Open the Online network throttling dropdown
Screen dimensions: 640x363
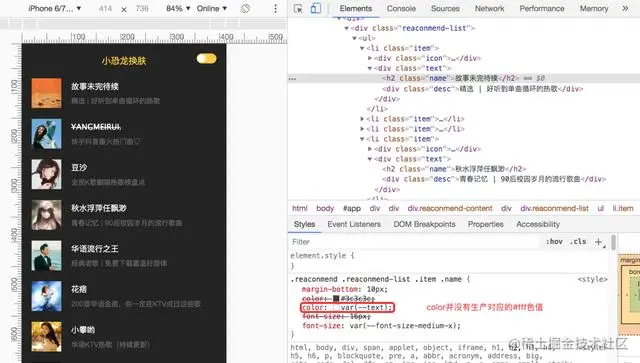(x=211, y=9)
